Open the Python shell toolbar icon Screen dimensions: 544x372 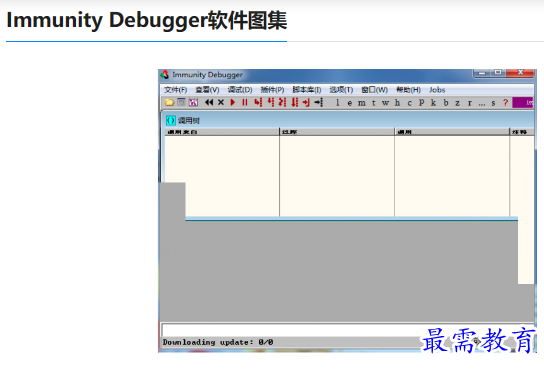pos(193,102)
